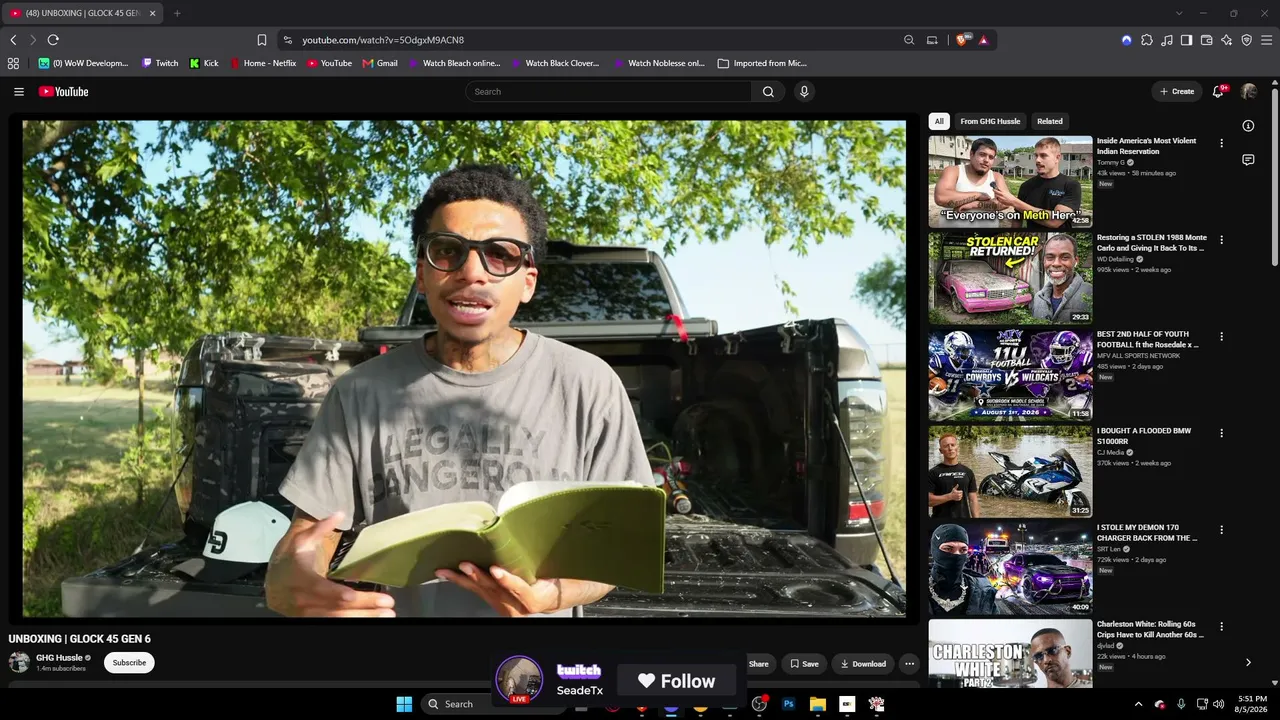Image resolution: width=1280 pixels, height=720 pixels.
Task: Select the From GHG Hussle chip
Action: (990, 121)
